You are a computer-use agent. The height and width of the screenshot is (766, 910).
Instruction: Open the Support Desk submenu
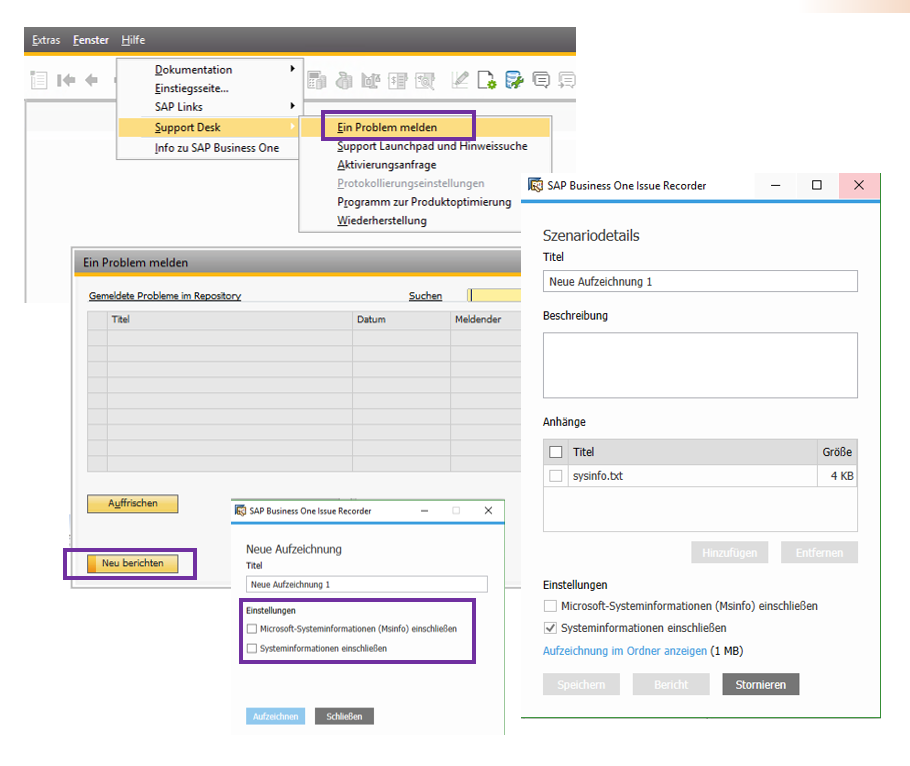209,127
